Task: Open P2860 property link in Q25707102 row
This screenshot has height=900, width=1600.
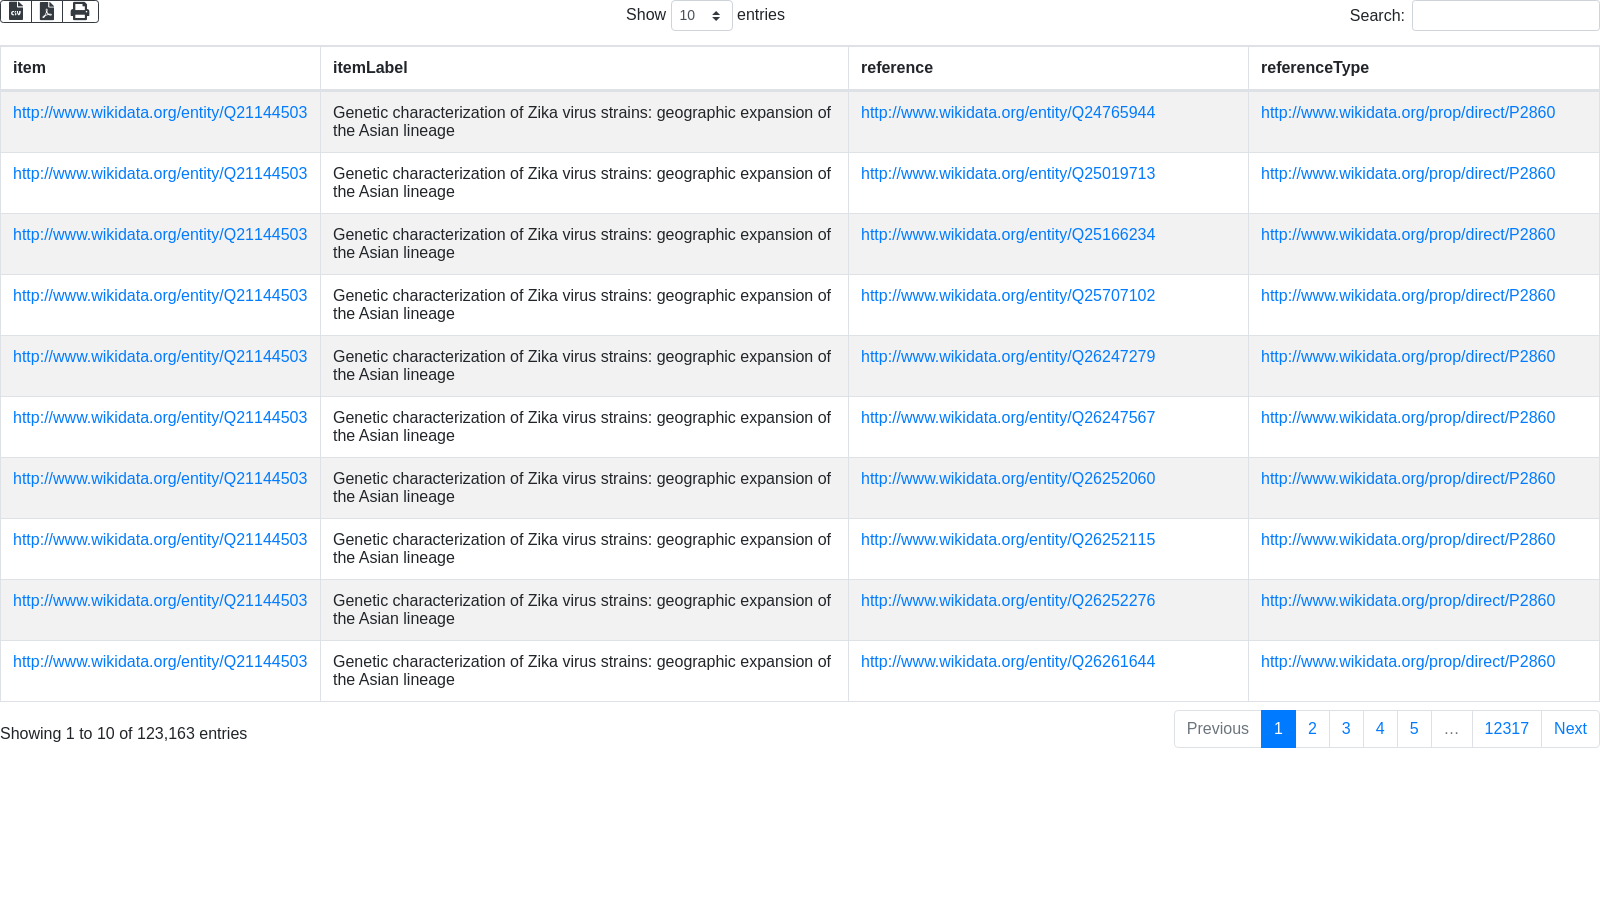Action: click(1407, 296)
